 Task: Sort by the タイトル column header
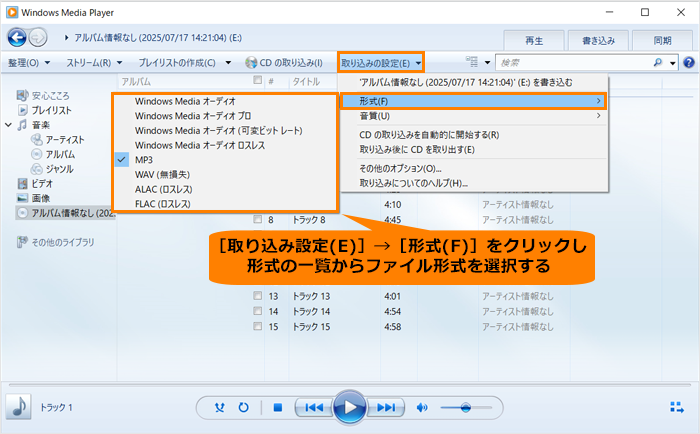(306, 81)
